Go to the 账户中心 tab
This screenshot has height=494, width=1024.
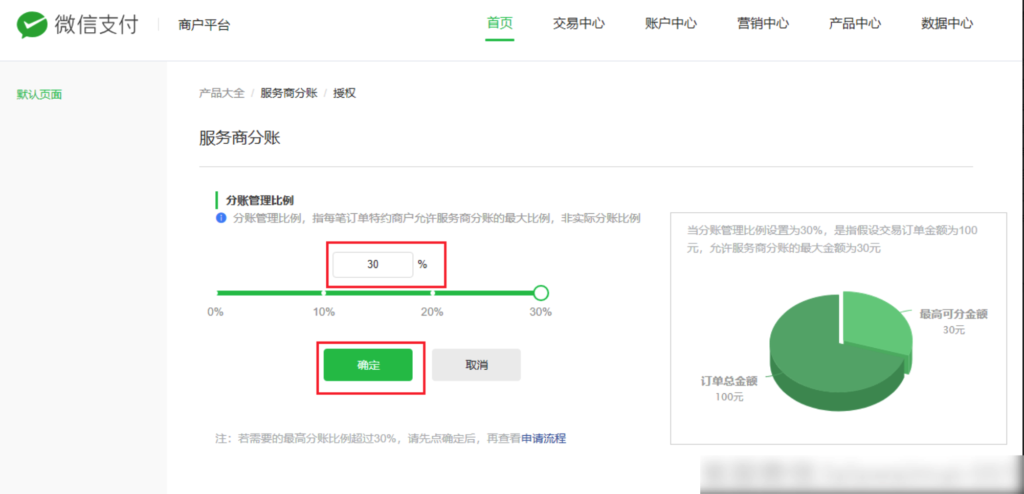670,24
